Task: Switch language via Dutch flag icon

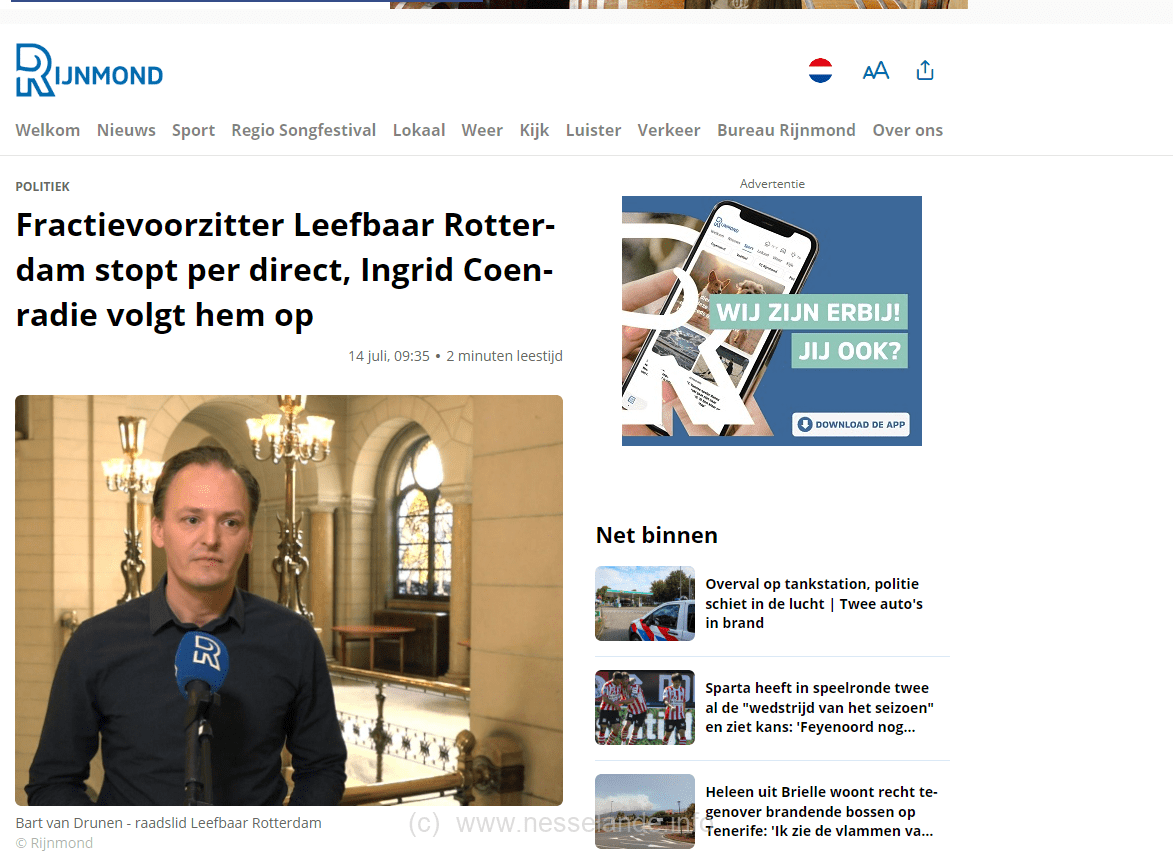Action: [821, 70]
